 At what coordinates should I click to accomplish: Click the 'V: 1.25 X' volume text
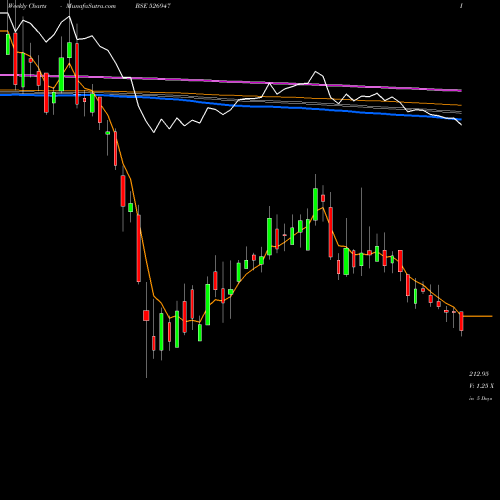click(x=482, y=386)
